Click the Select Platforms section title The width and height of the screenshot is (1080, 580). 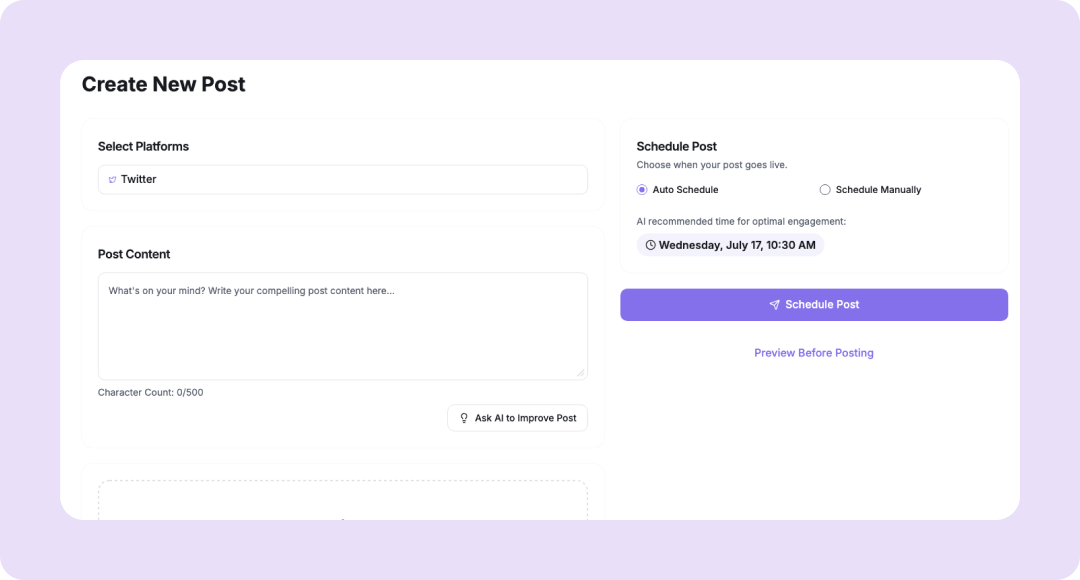click(x=143, y=147)
